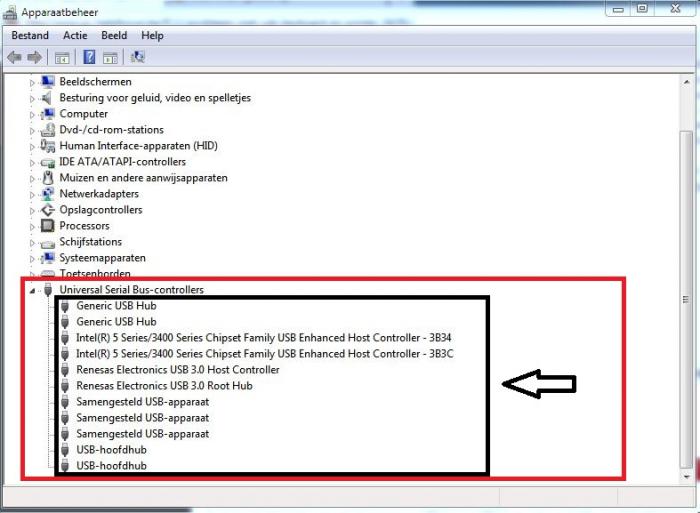Screen dimensions: 700x513
Task: Open the Help menu
Action: pyautogui.click(x=152, y=35)
